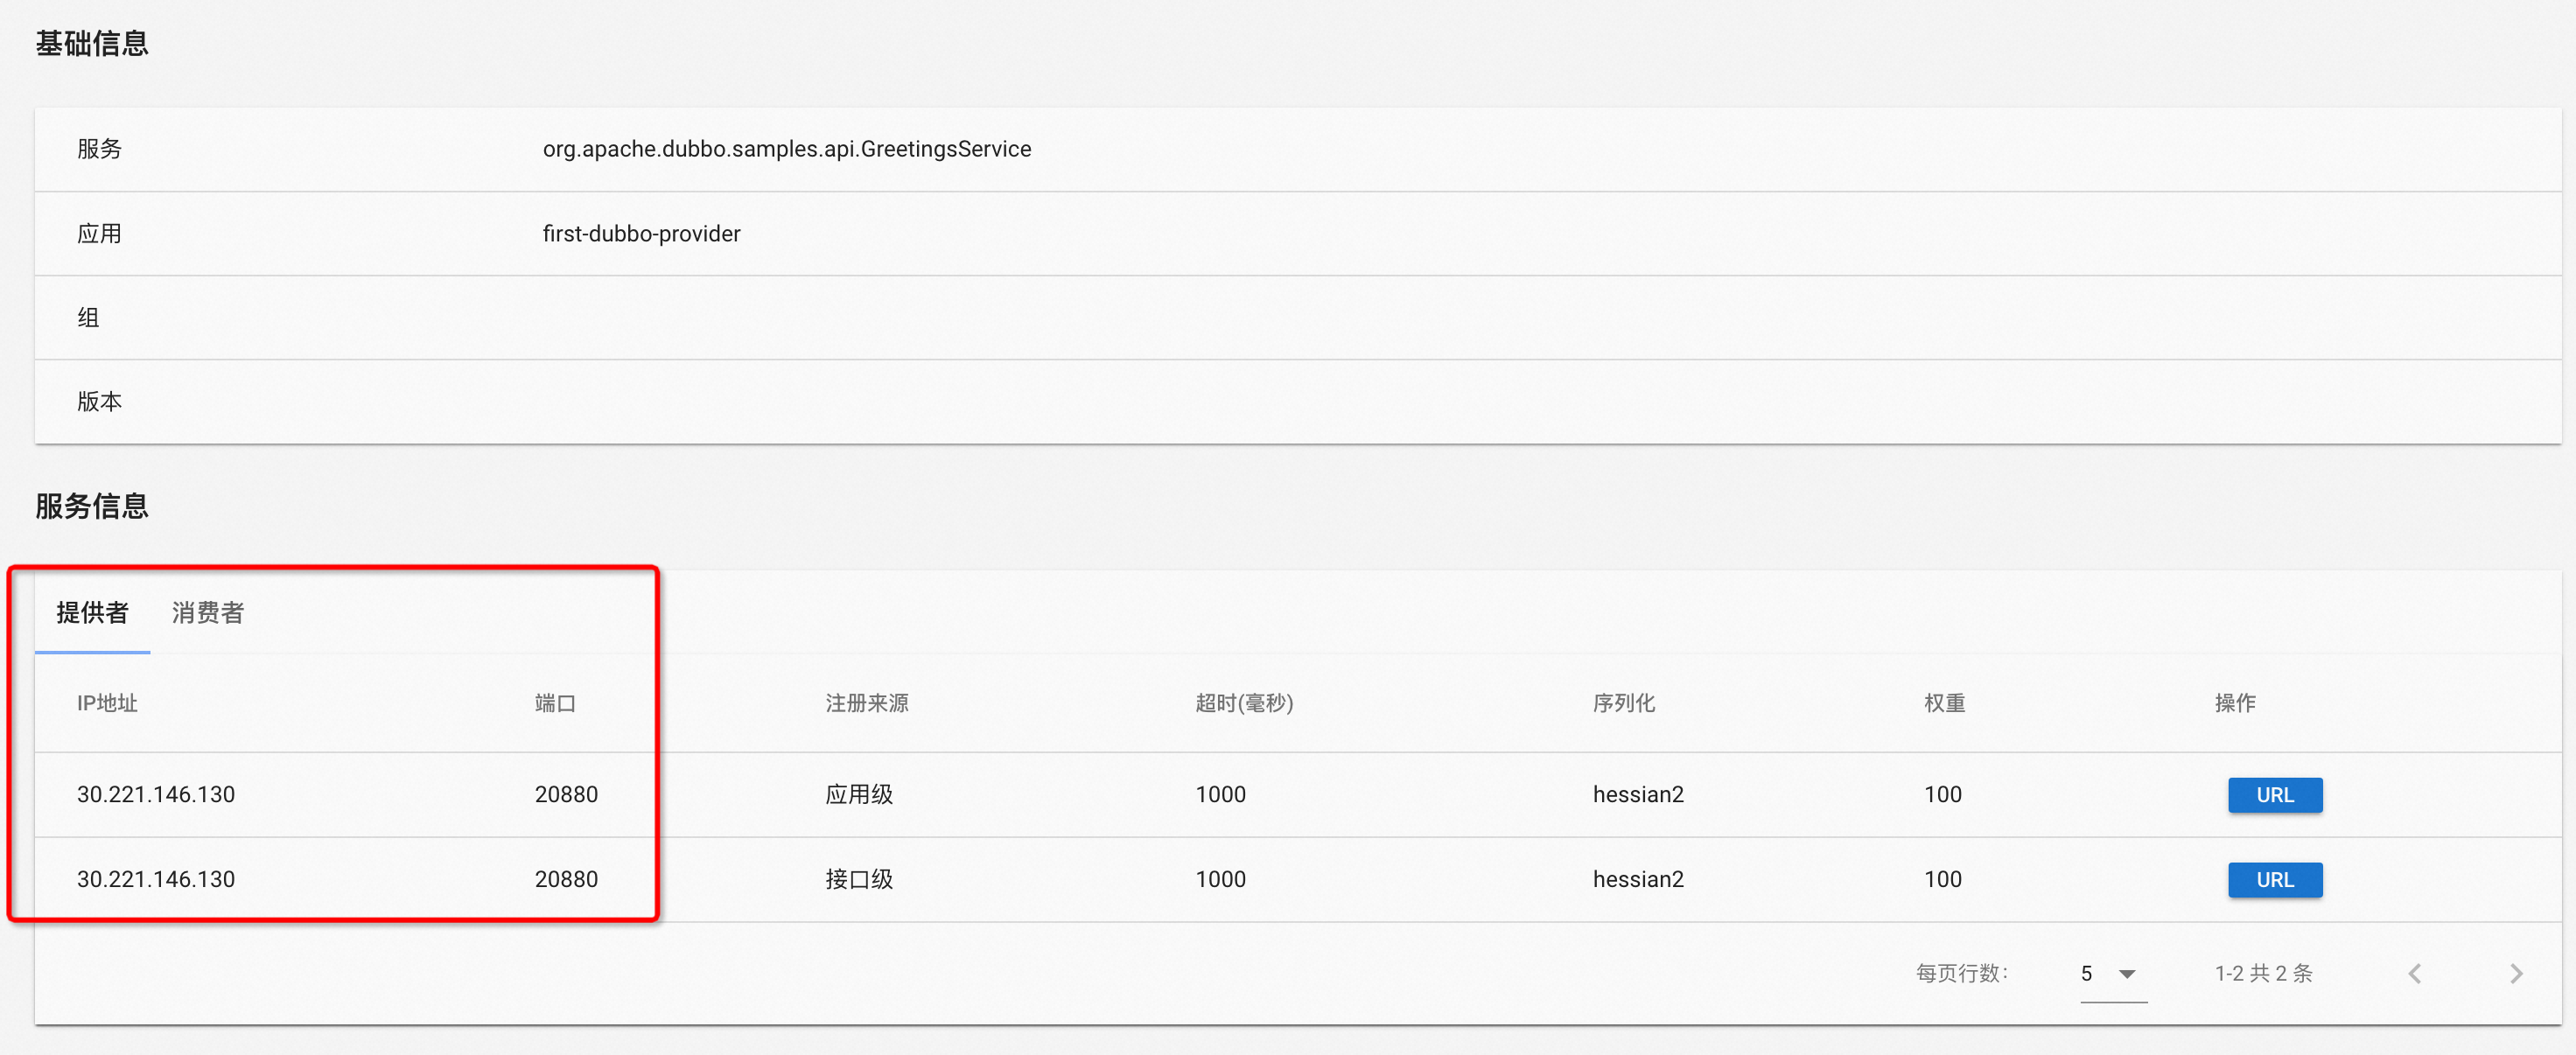Click the 接口级 registry source cell

pos(858,879)
